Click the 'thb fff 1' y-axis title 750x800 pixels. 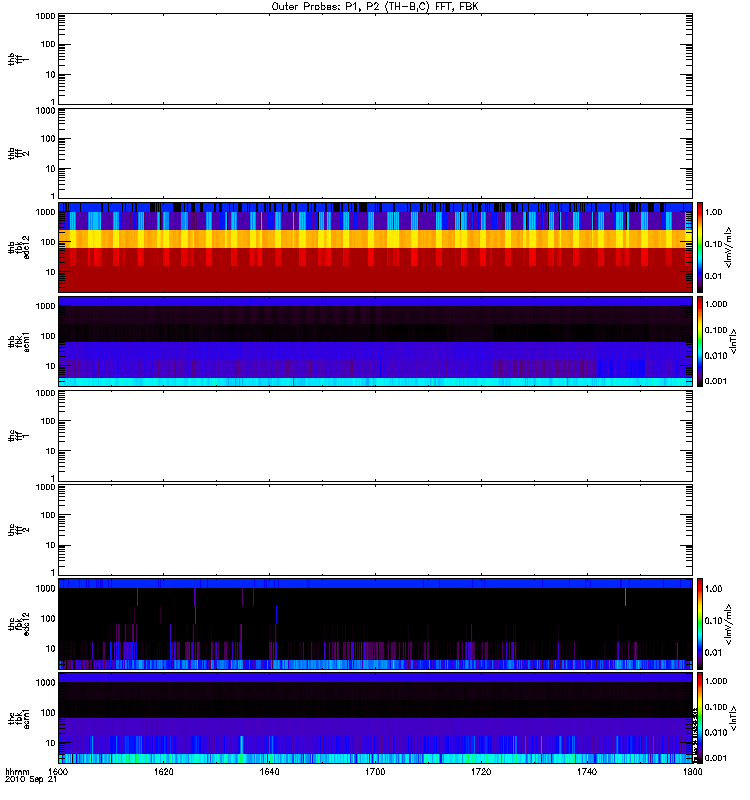click(18, 59)
